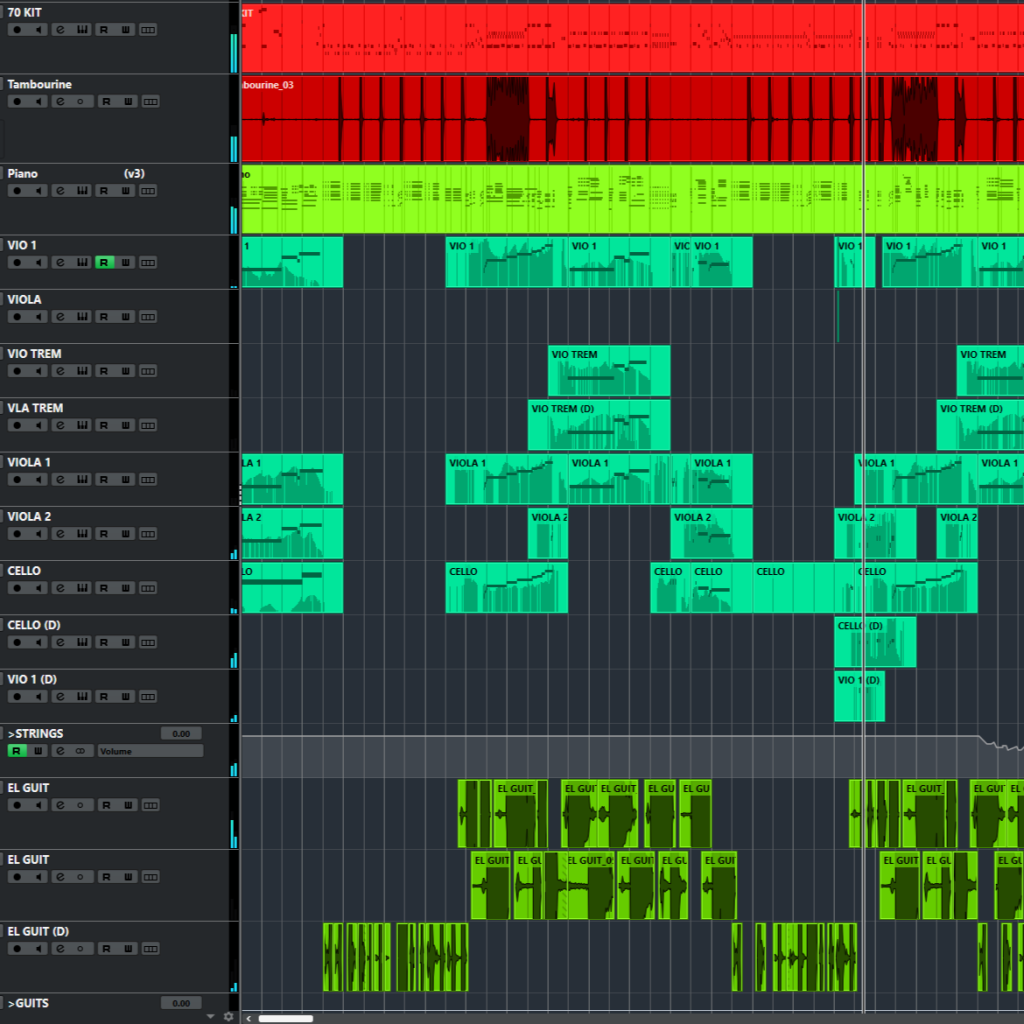Disable Read automation on the VIO 1 track

click(104, 263)
